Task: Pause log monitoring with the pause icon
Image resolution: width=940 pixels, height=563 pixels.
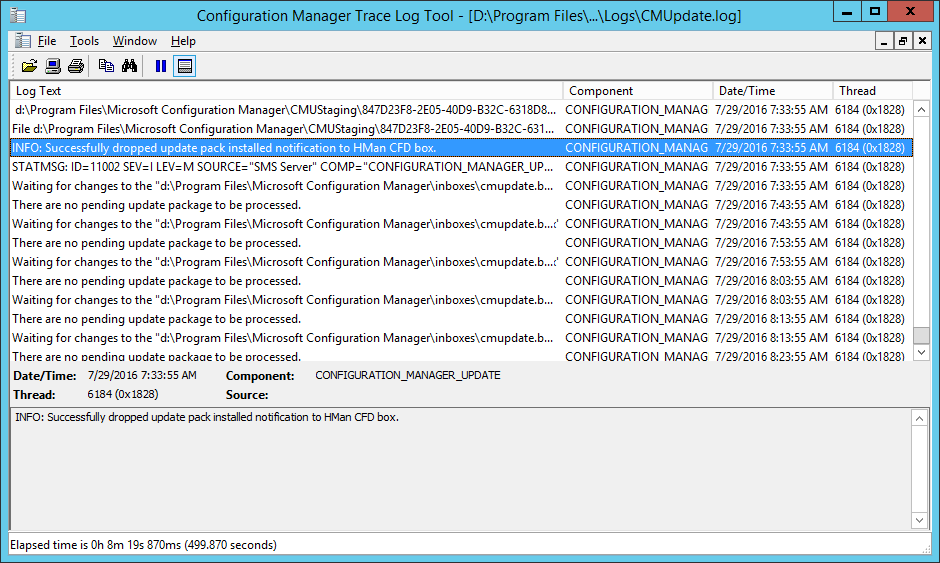Action: point(161,66)
